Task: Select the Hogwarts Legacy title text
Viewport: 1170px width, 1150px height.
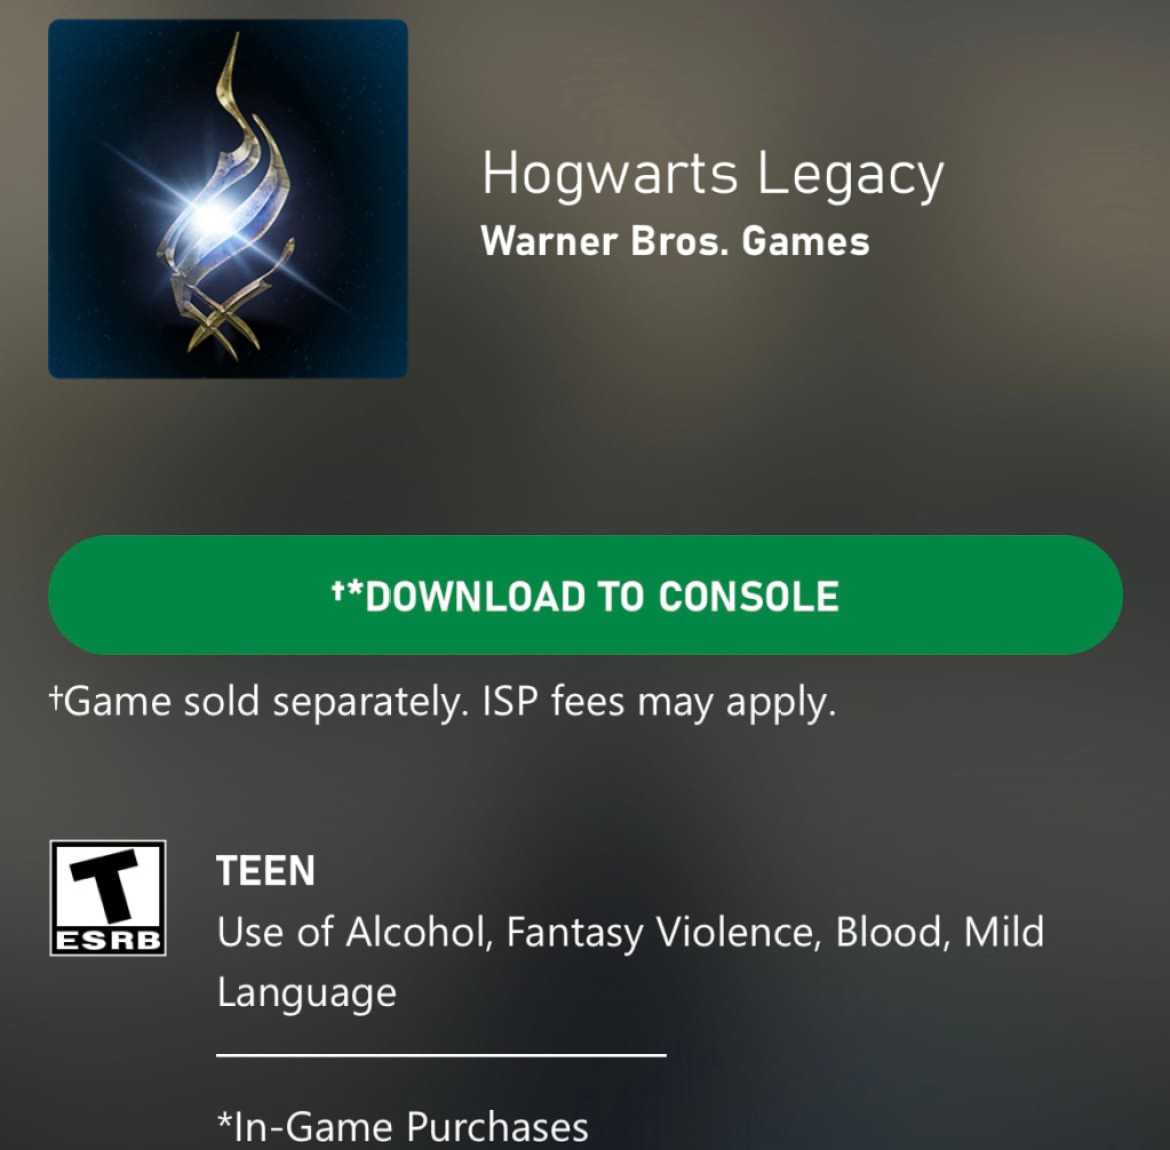Action: click(x=713, y=175)
